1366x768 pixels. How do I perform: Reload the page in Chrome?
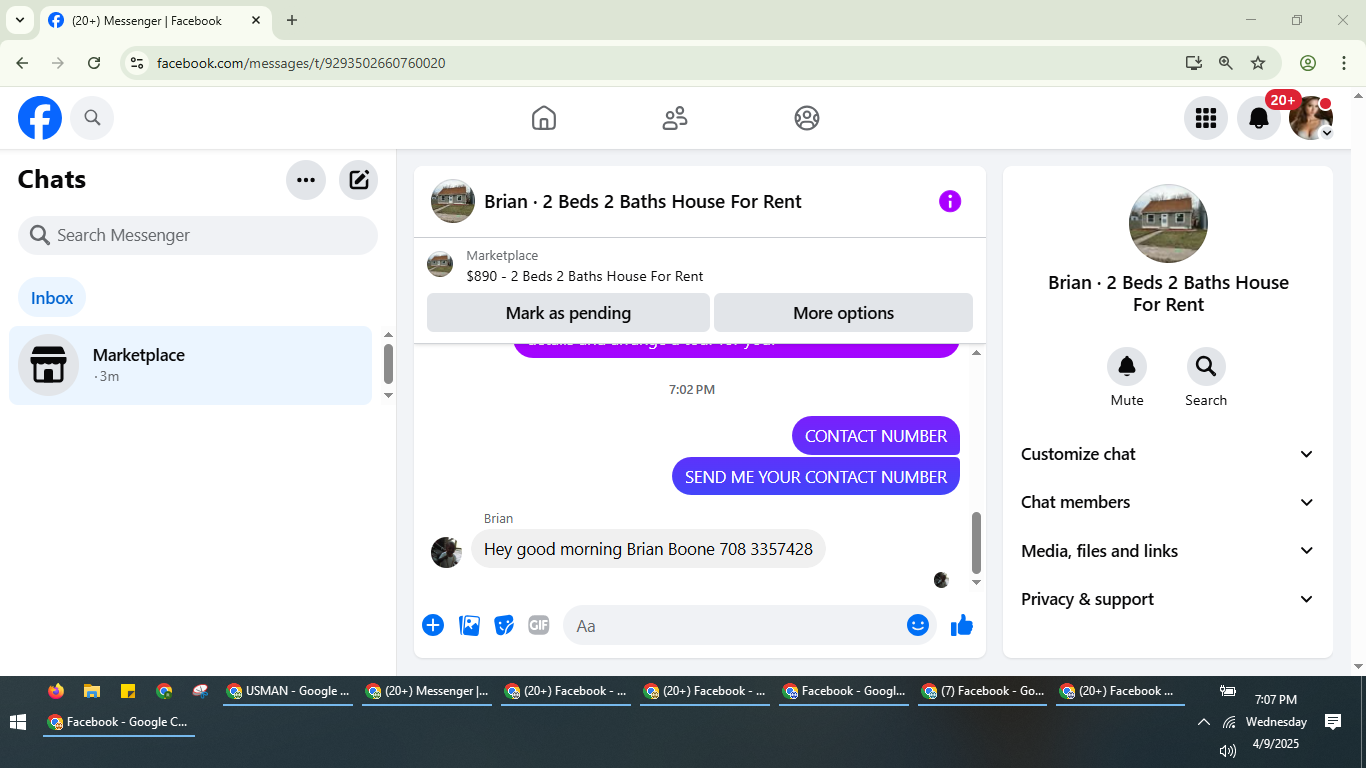94,63
